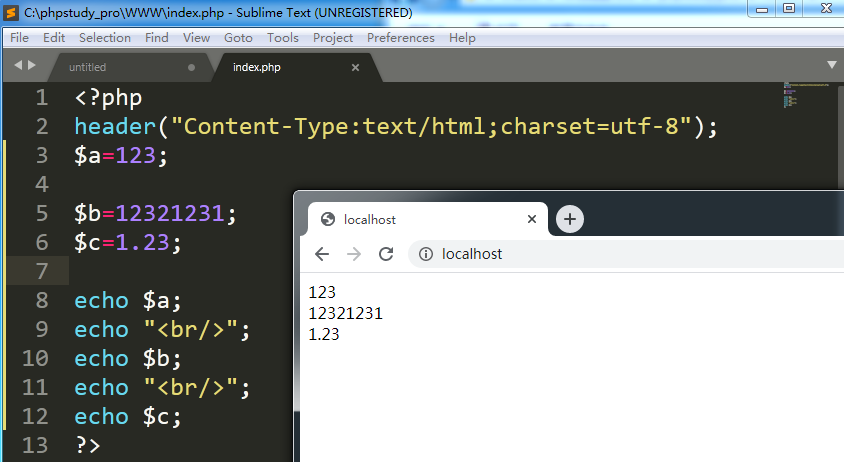Open the Project menu
This screenshot has width=844, height=462.
(x=333, y=38)
